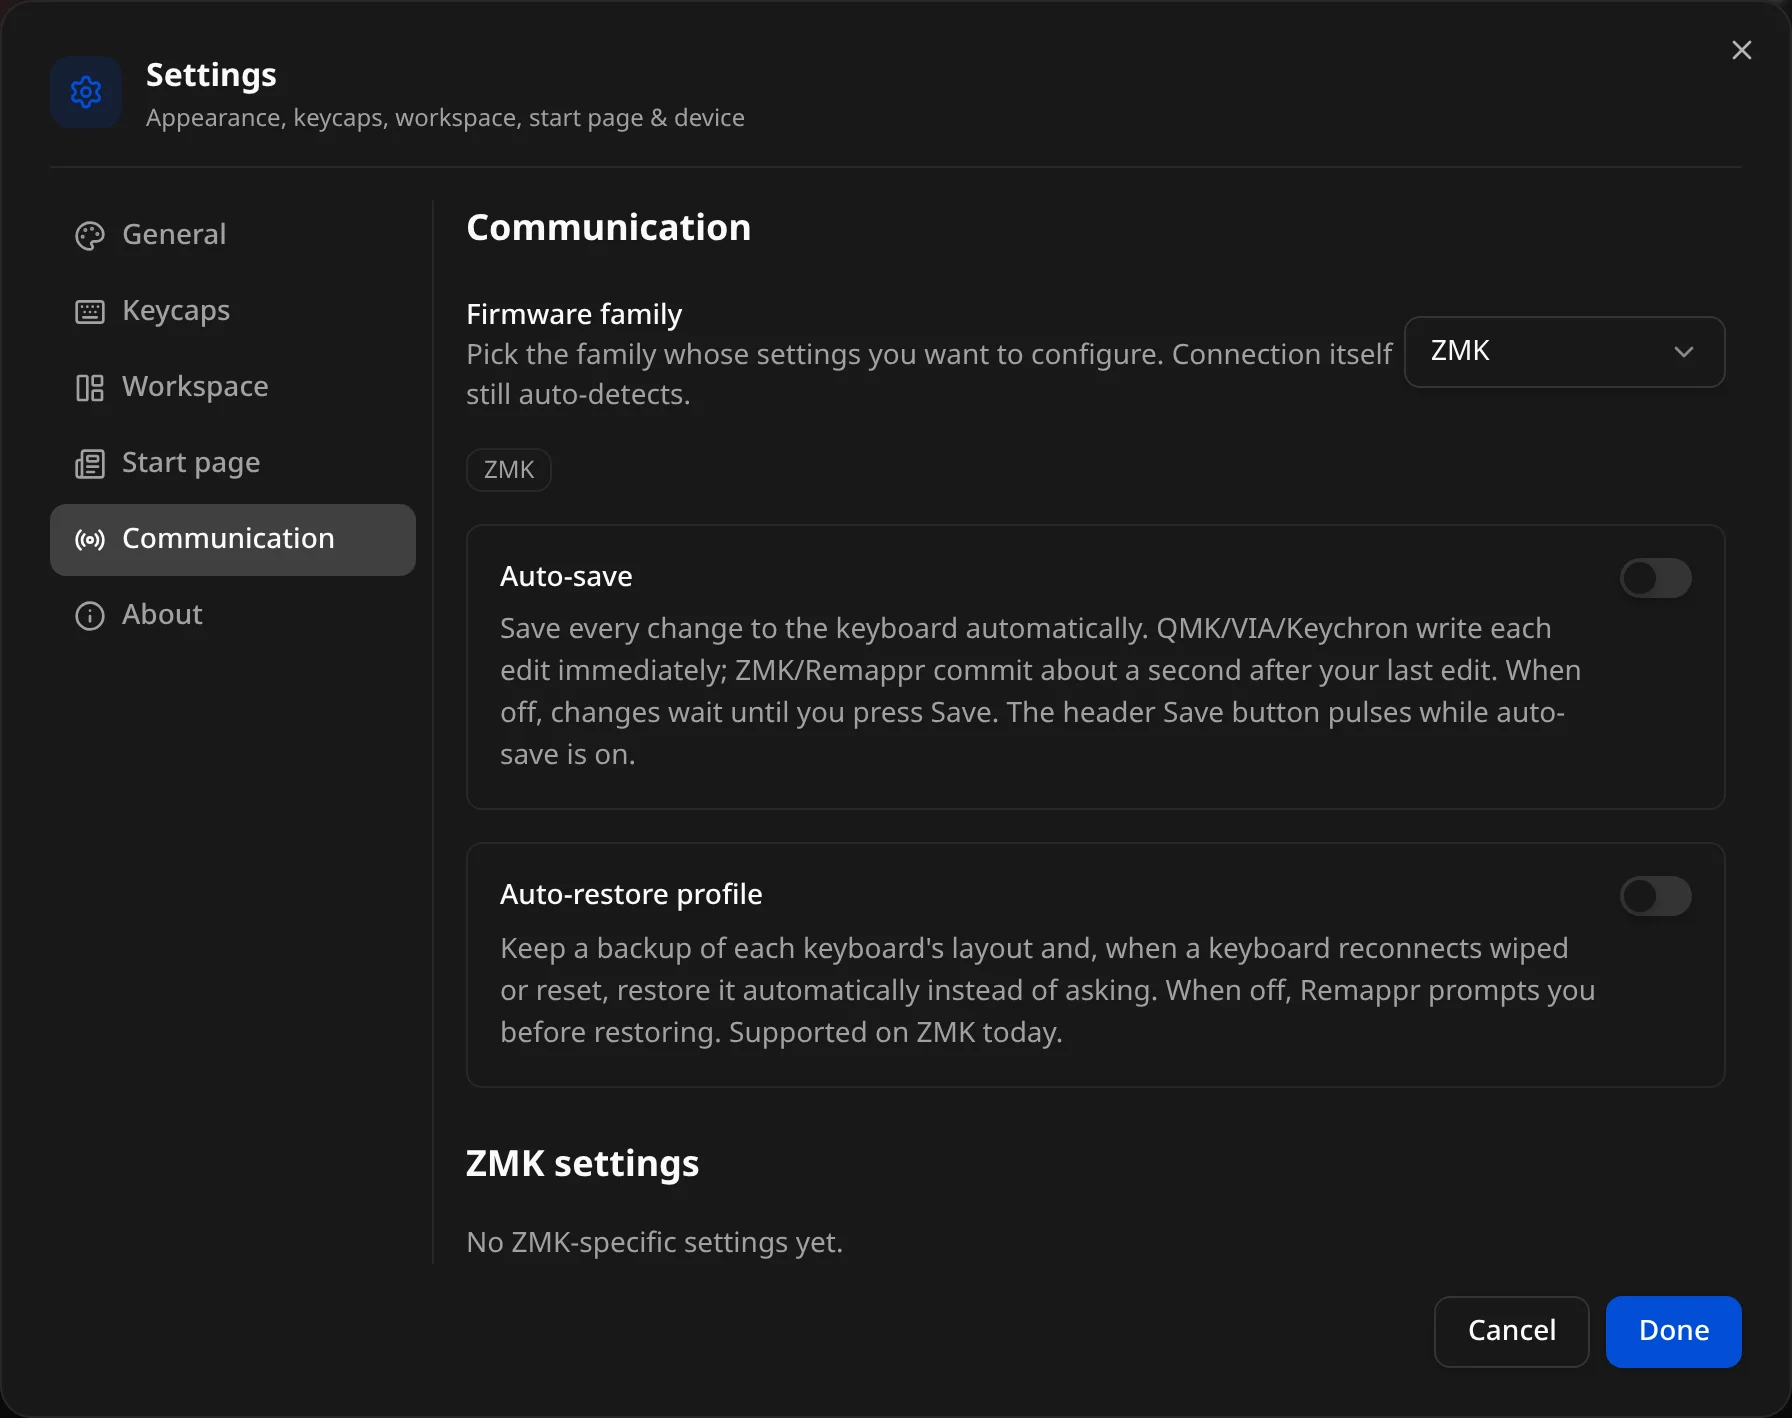Go to Start page settings

[233, 463]
